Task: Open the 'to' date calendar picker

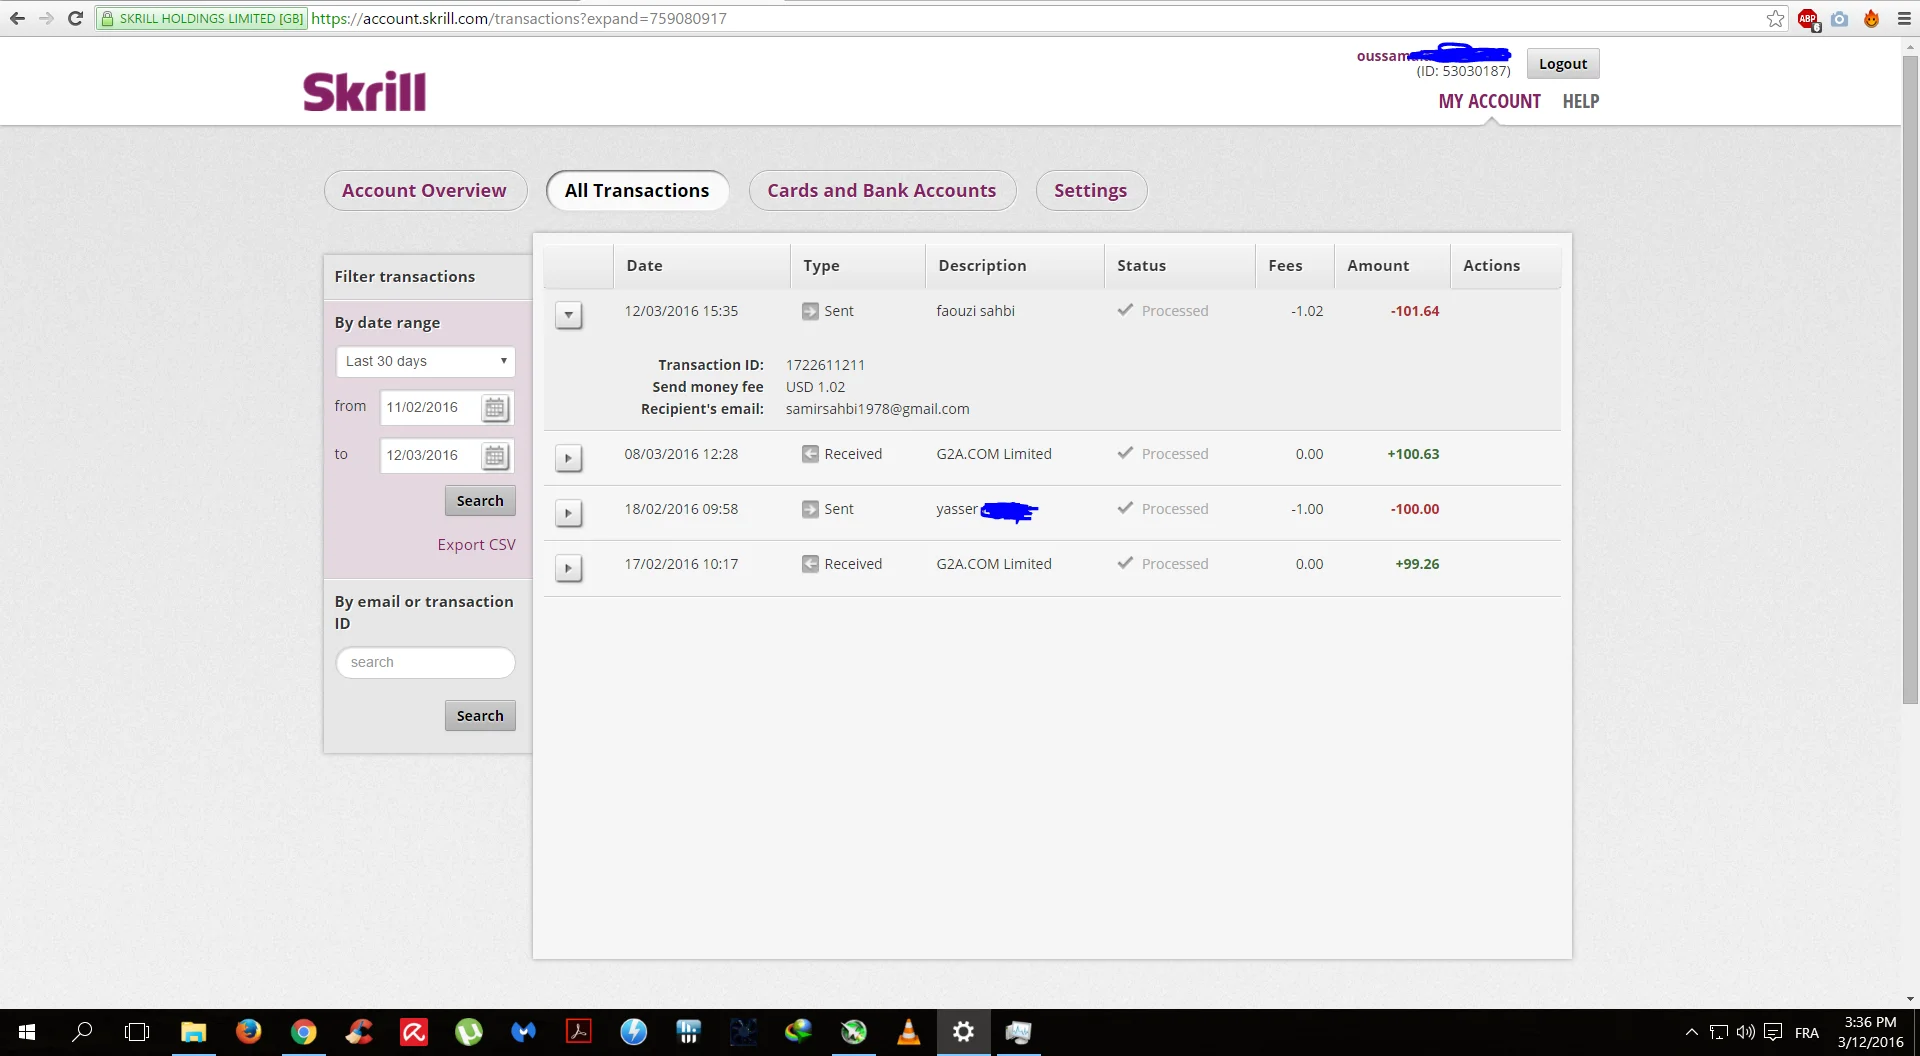Action: pyautogui.click(x=495, y=456)
